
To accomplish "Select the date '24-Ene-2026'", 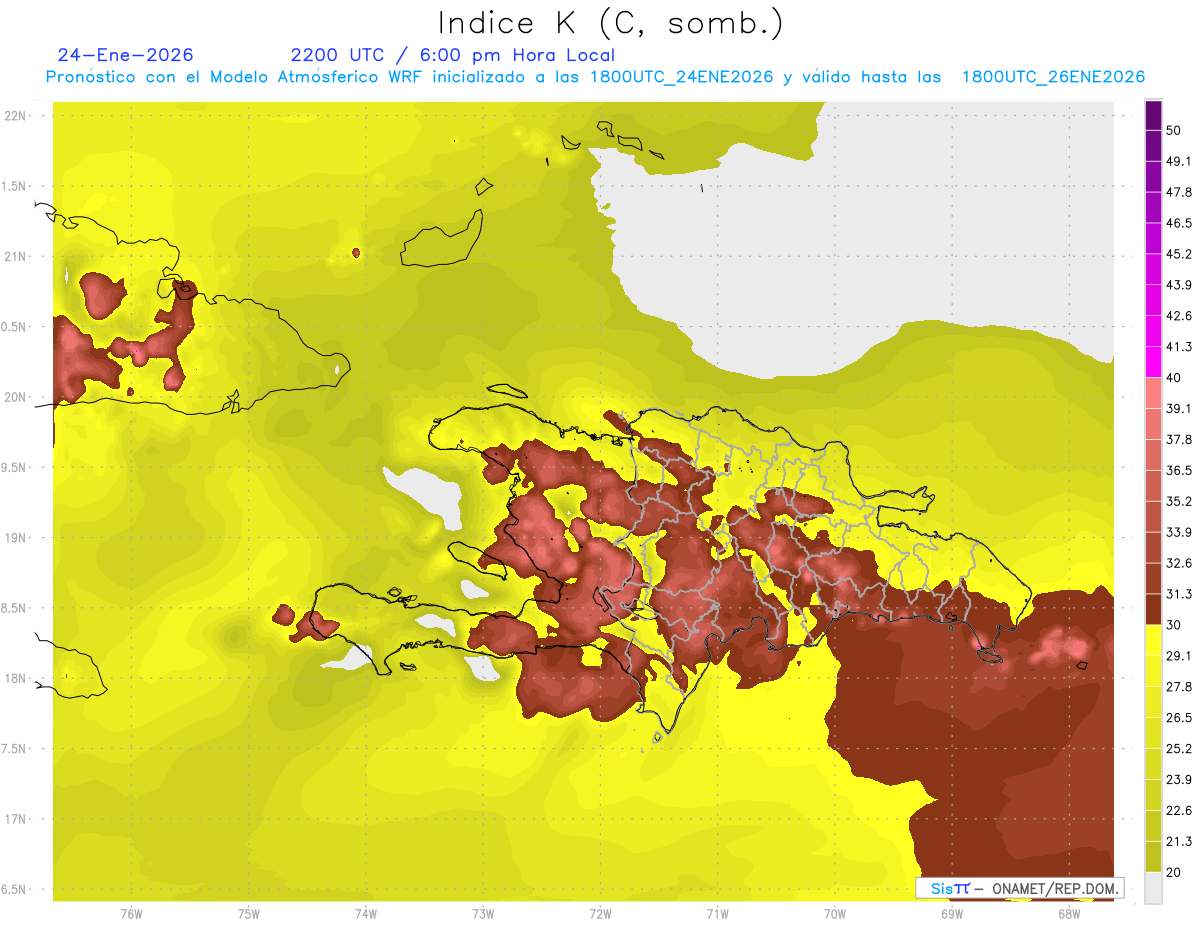I will tap(125, 55).
